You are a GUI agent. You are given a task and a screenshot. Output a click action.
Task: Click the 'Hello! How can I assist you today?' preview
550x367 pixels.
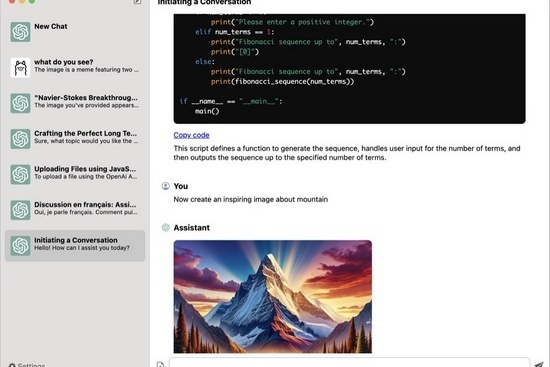pyautogui.click(x=82, y=248)
